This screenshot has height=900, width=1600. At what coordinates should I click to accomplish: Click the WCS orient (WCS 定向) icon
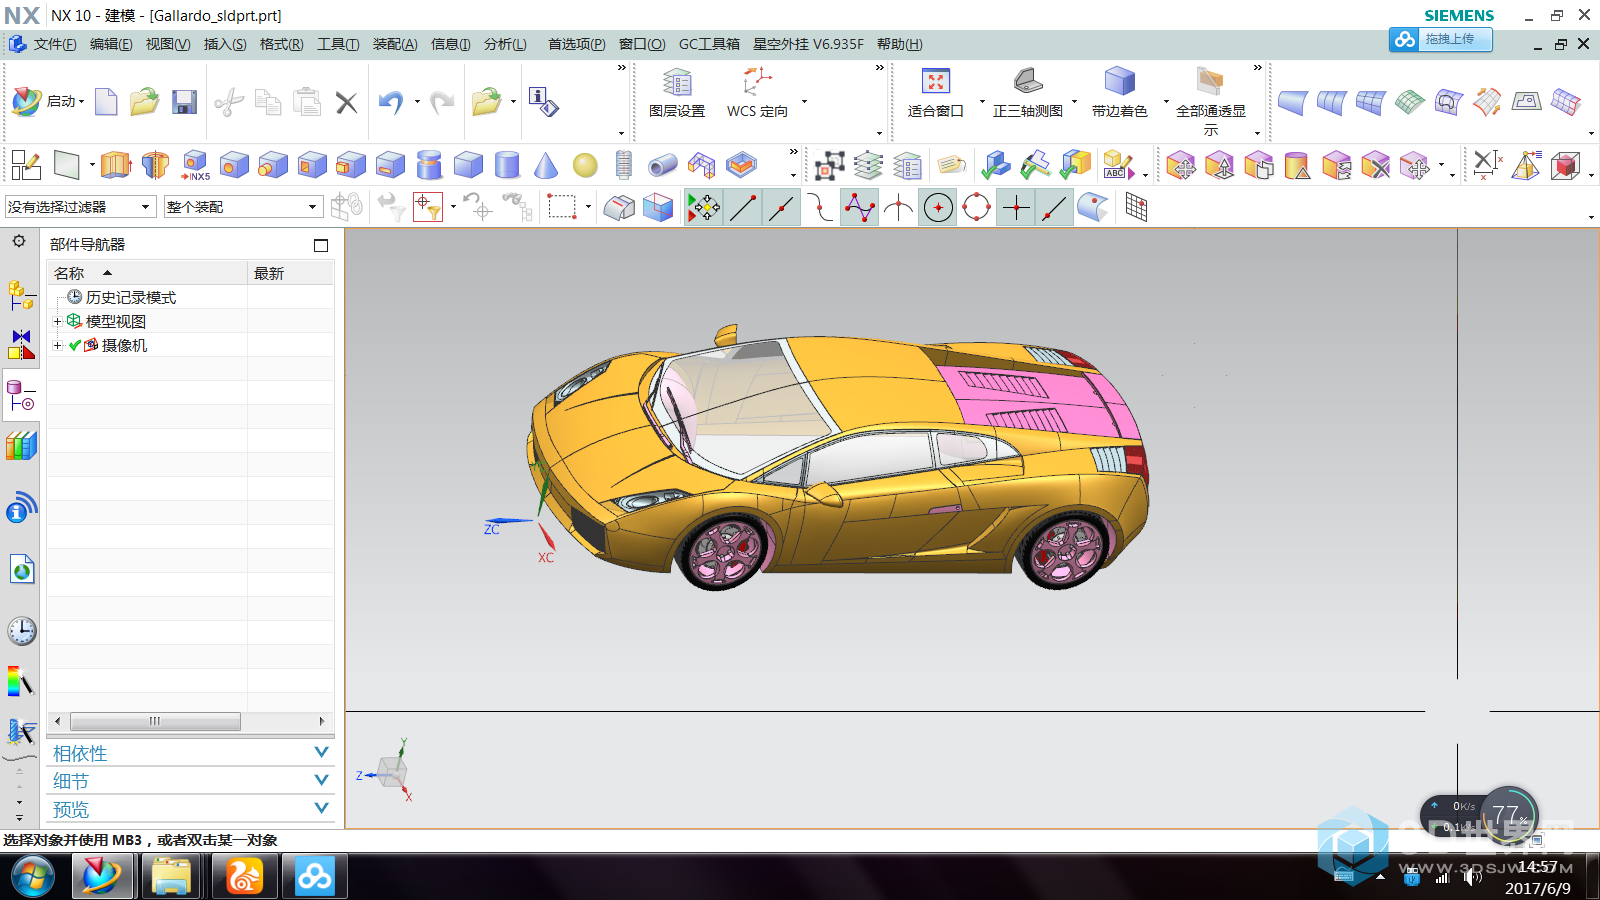tap(757, 94)
